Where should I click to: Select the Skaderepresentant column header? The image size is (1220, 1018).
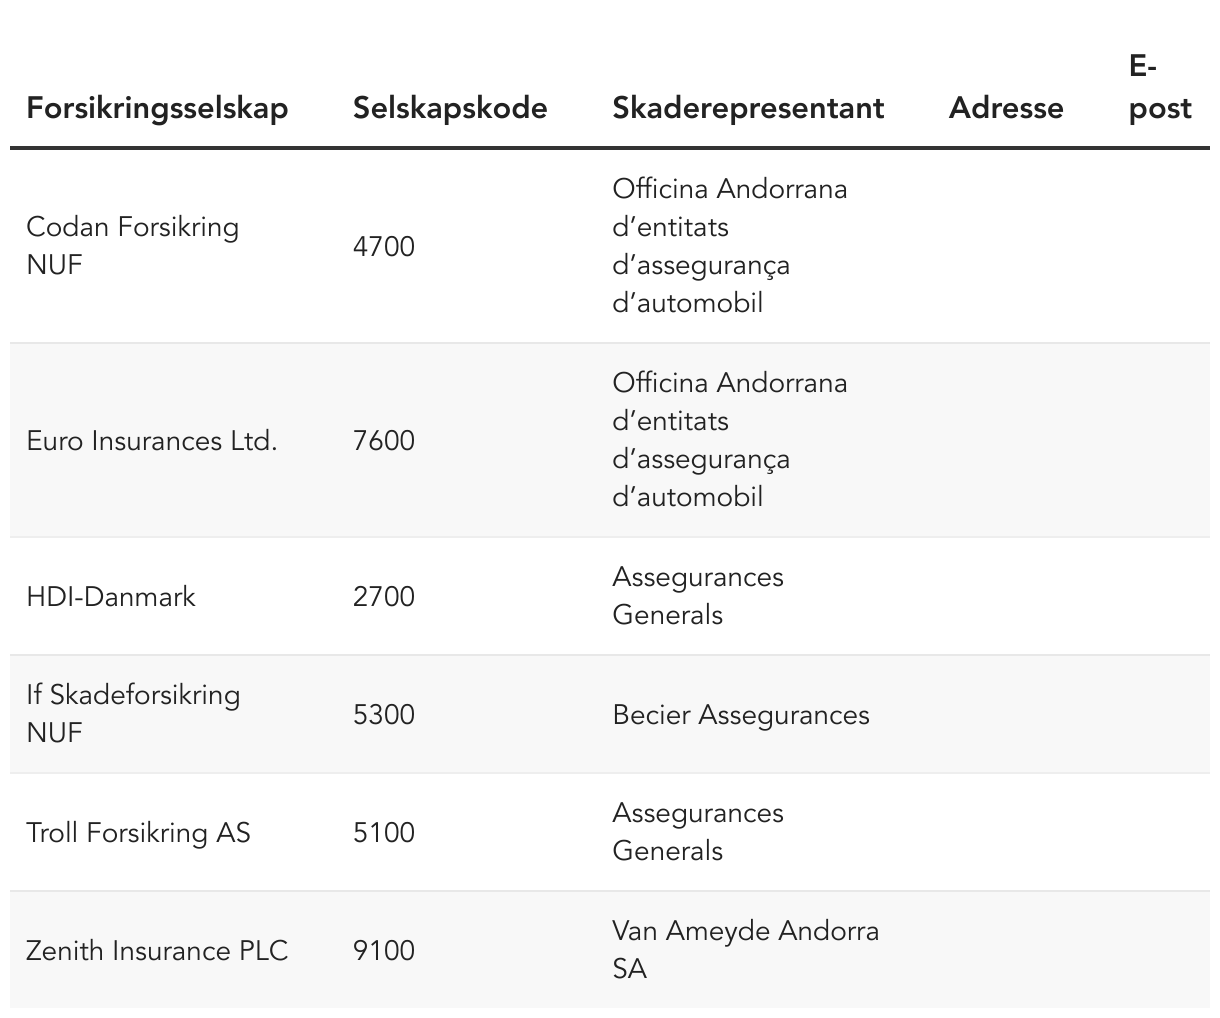point(748,108)
